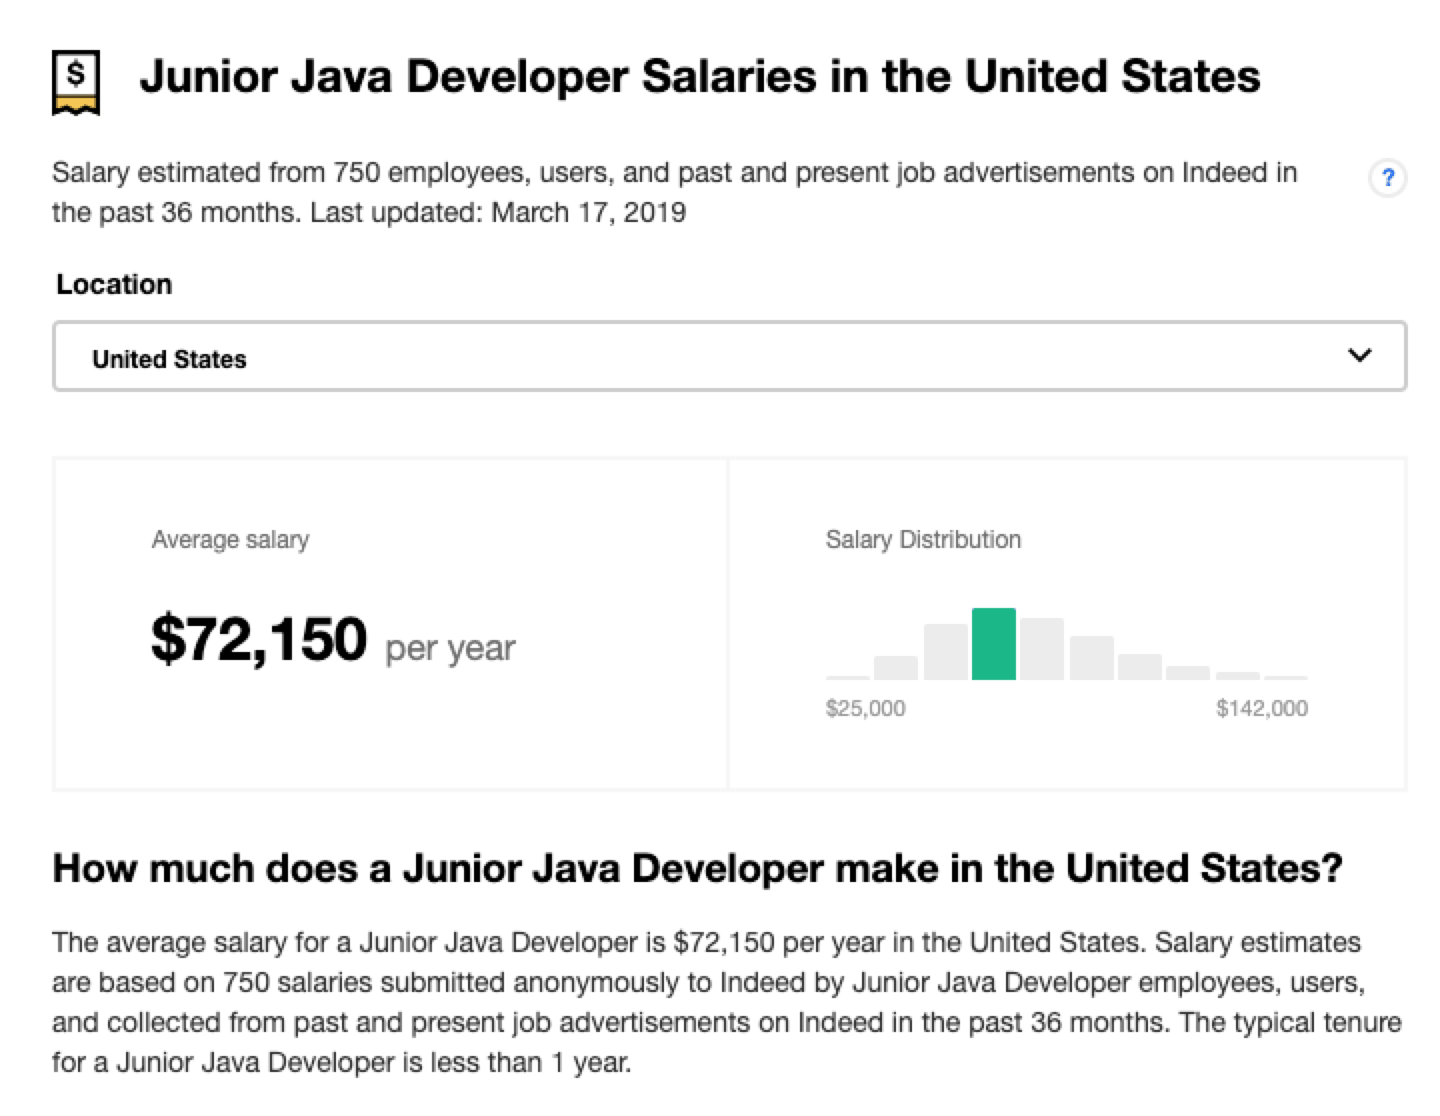Select the United States location field text
The width and height of the screenshot is (1440, 1116).
pos(169,359)
